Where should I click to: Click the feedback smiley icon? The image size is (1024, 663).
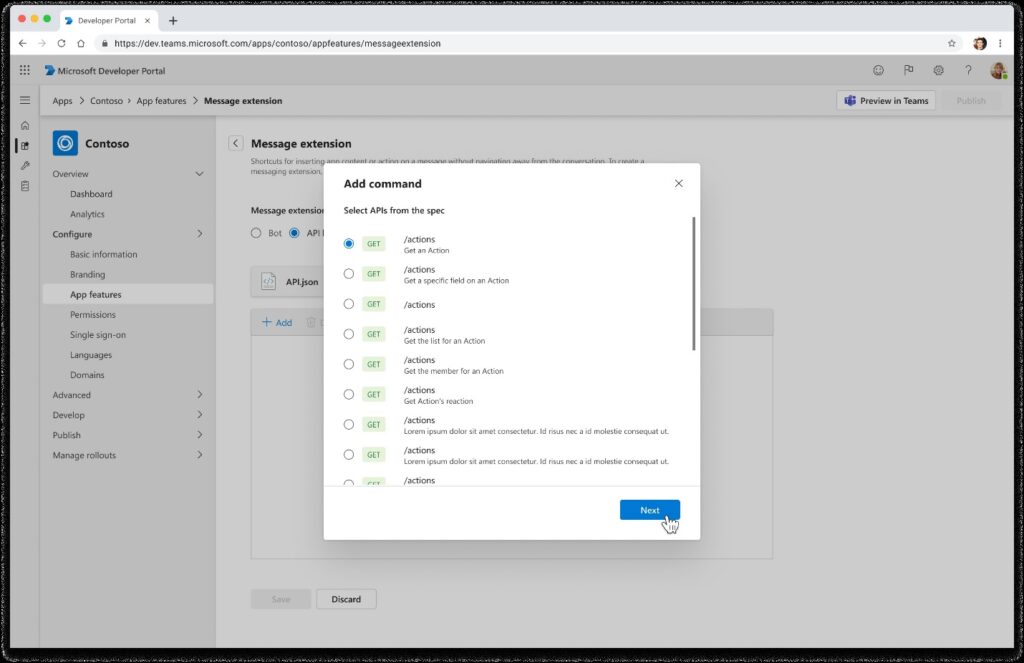[879, 71]
